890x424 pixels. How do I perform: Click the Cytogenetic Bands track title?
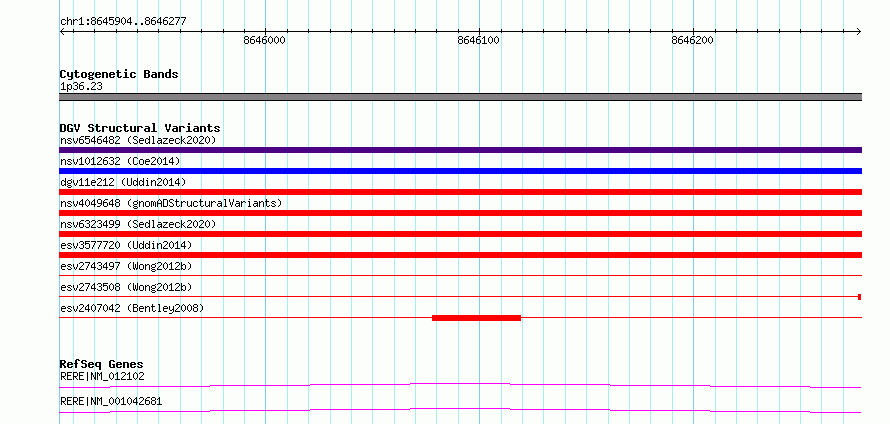(x=119, y=74)
